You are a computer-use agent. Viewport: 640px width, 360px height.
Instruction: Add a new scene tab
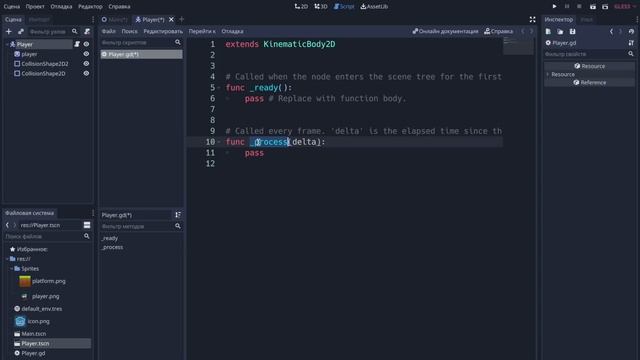[x=182, y=19]
